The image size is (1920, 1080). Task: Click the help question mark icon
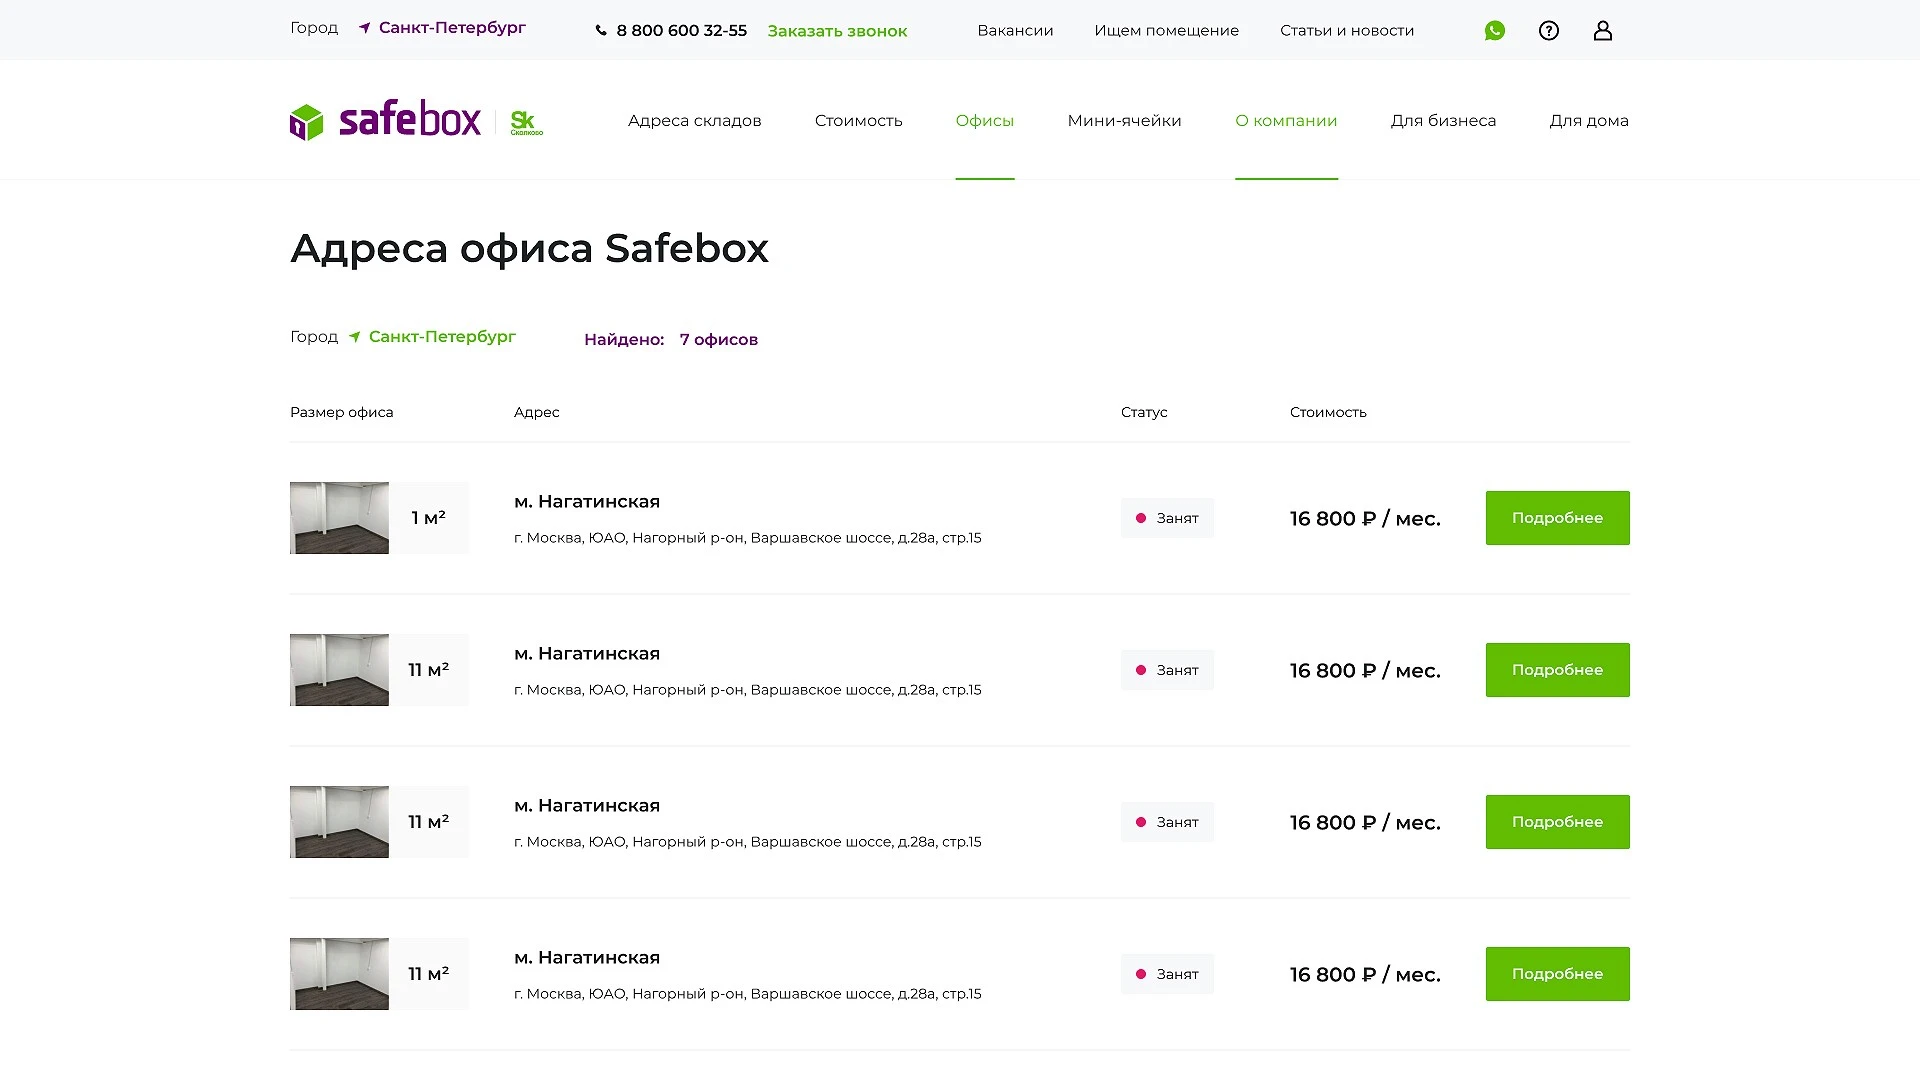coord(1549,31)
